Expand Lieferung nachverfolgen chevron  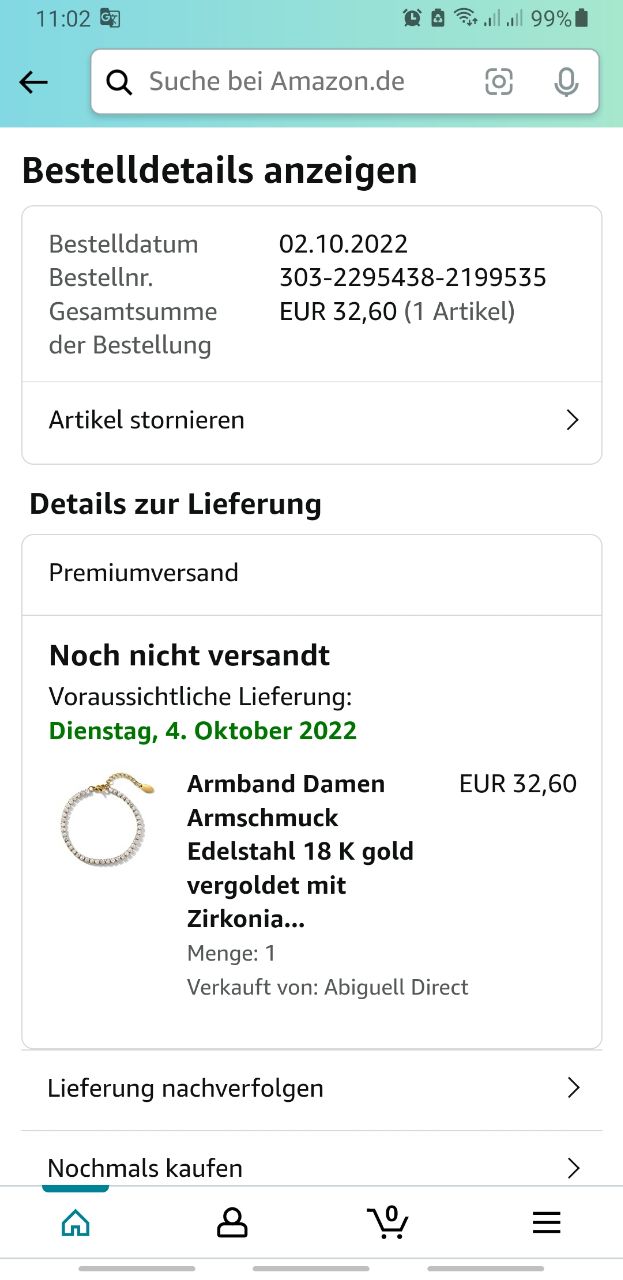click(x=573, y=1088)
